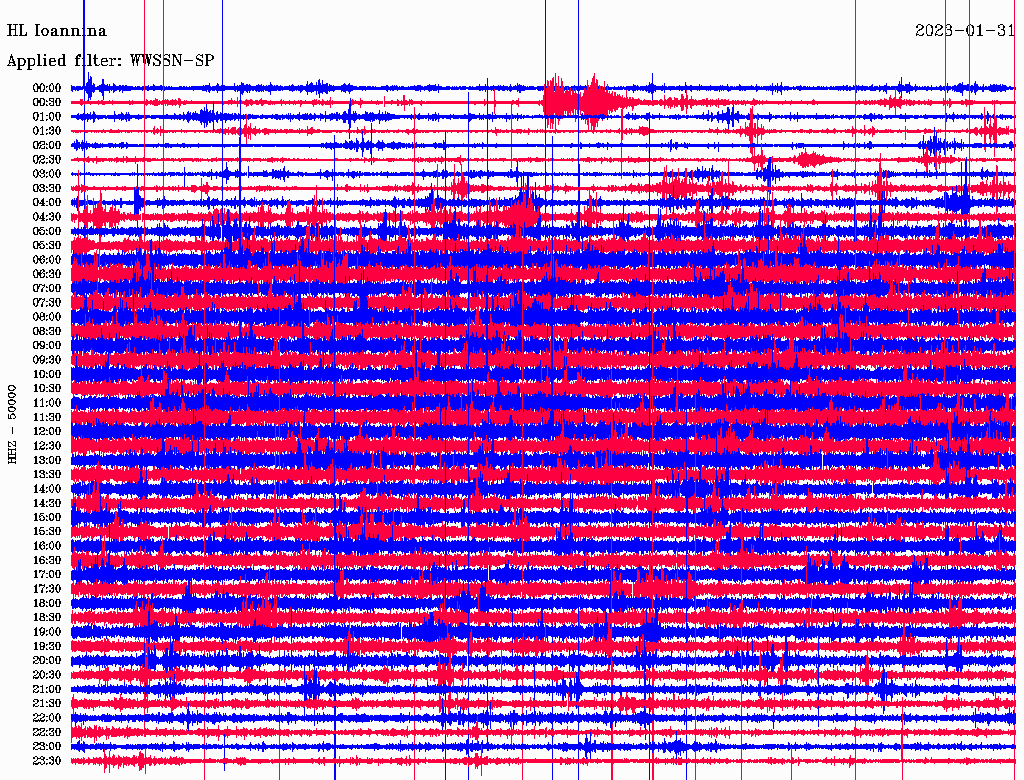
Task: Select the 06:30 time label
Action: tap(47, 274)
